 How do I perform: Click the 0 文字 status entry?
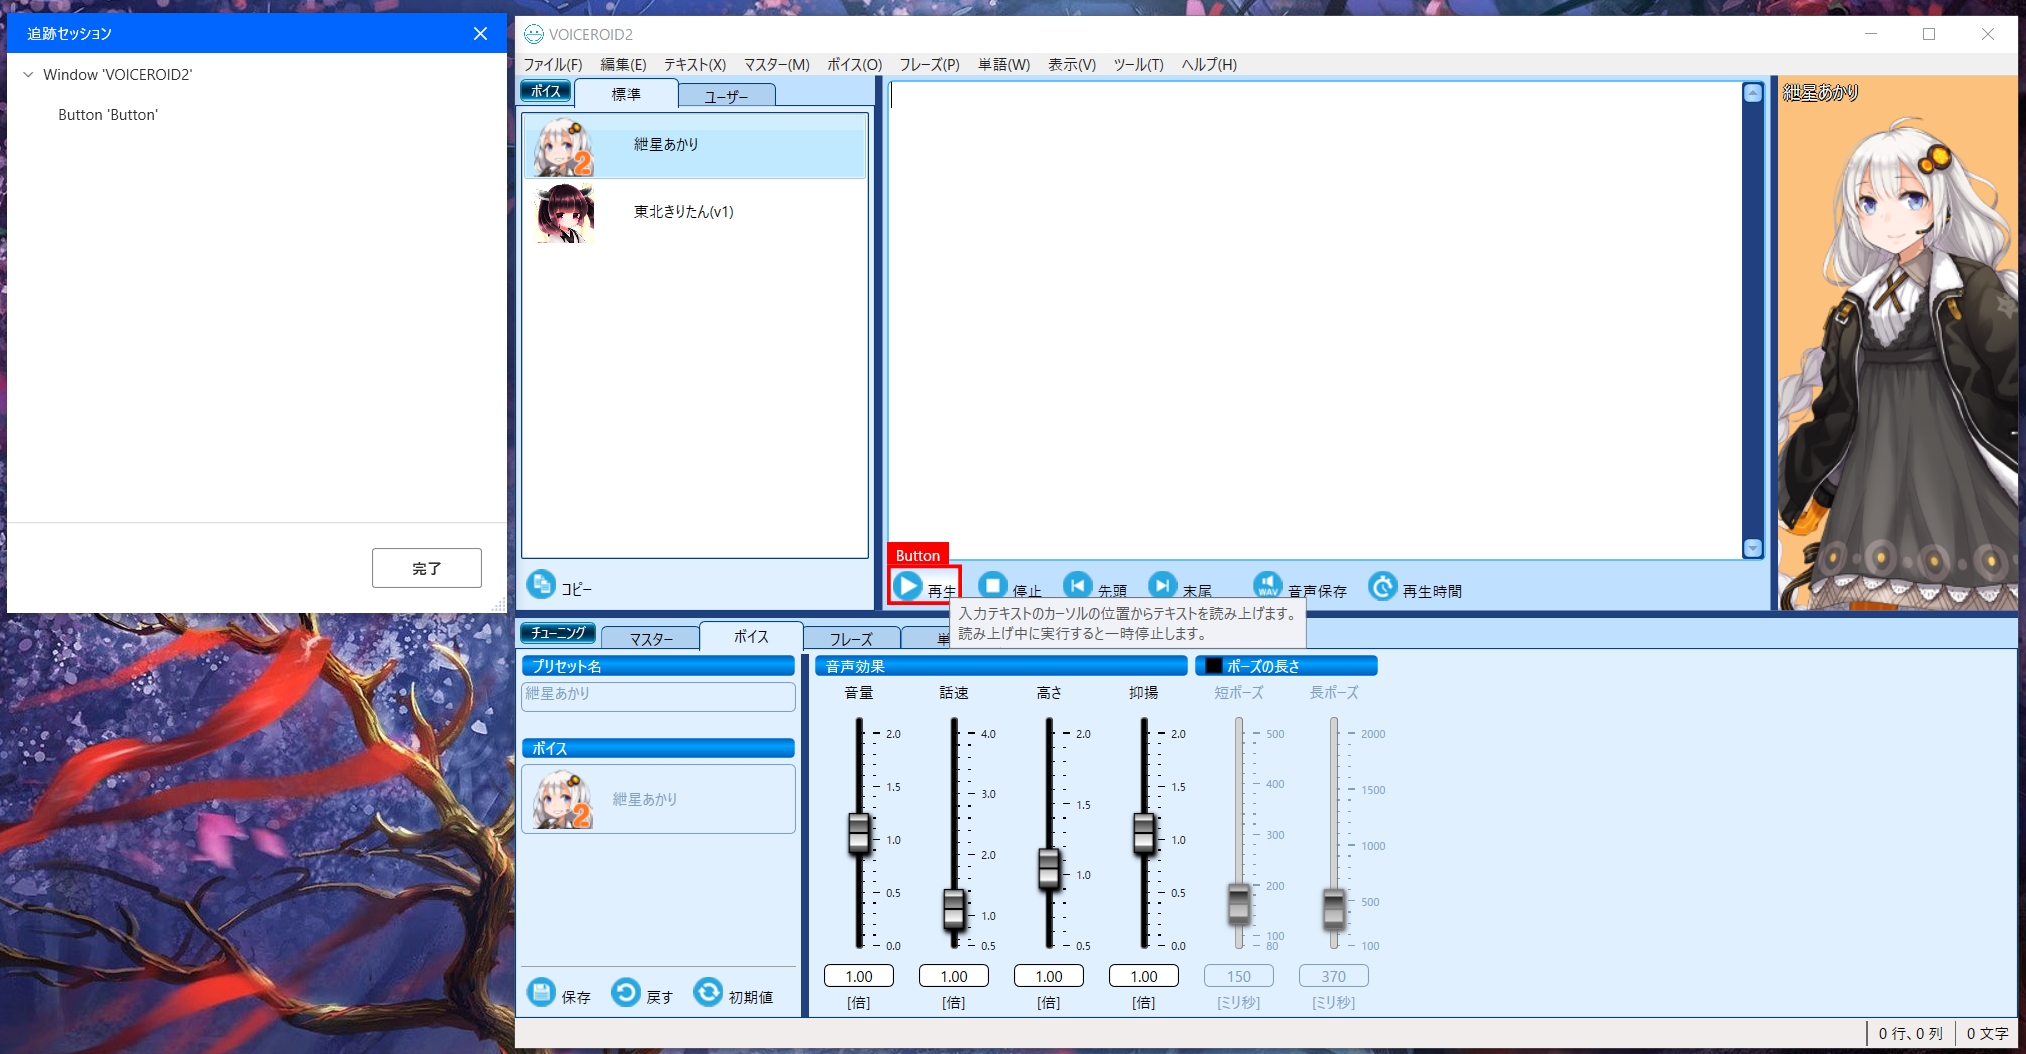point(1987,1033)
